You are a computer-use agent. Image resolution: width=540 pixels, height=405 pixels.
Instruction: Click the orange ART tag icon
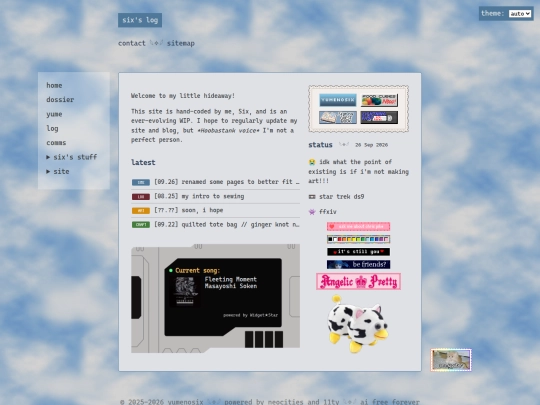click(x=141, y=210)
